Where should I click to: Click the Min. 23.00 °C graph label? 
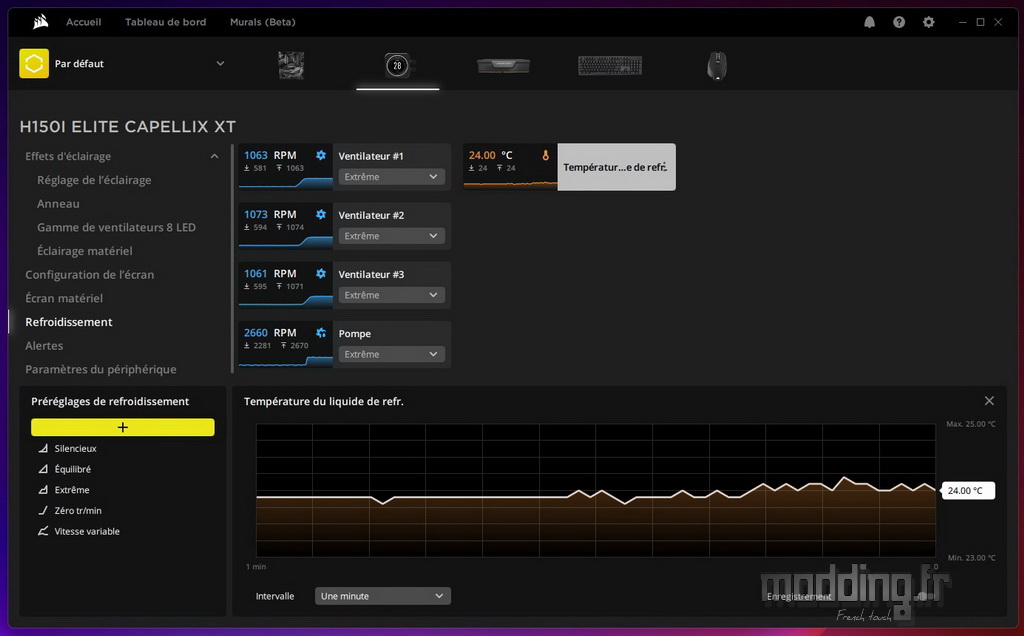(x=972, y=558)
